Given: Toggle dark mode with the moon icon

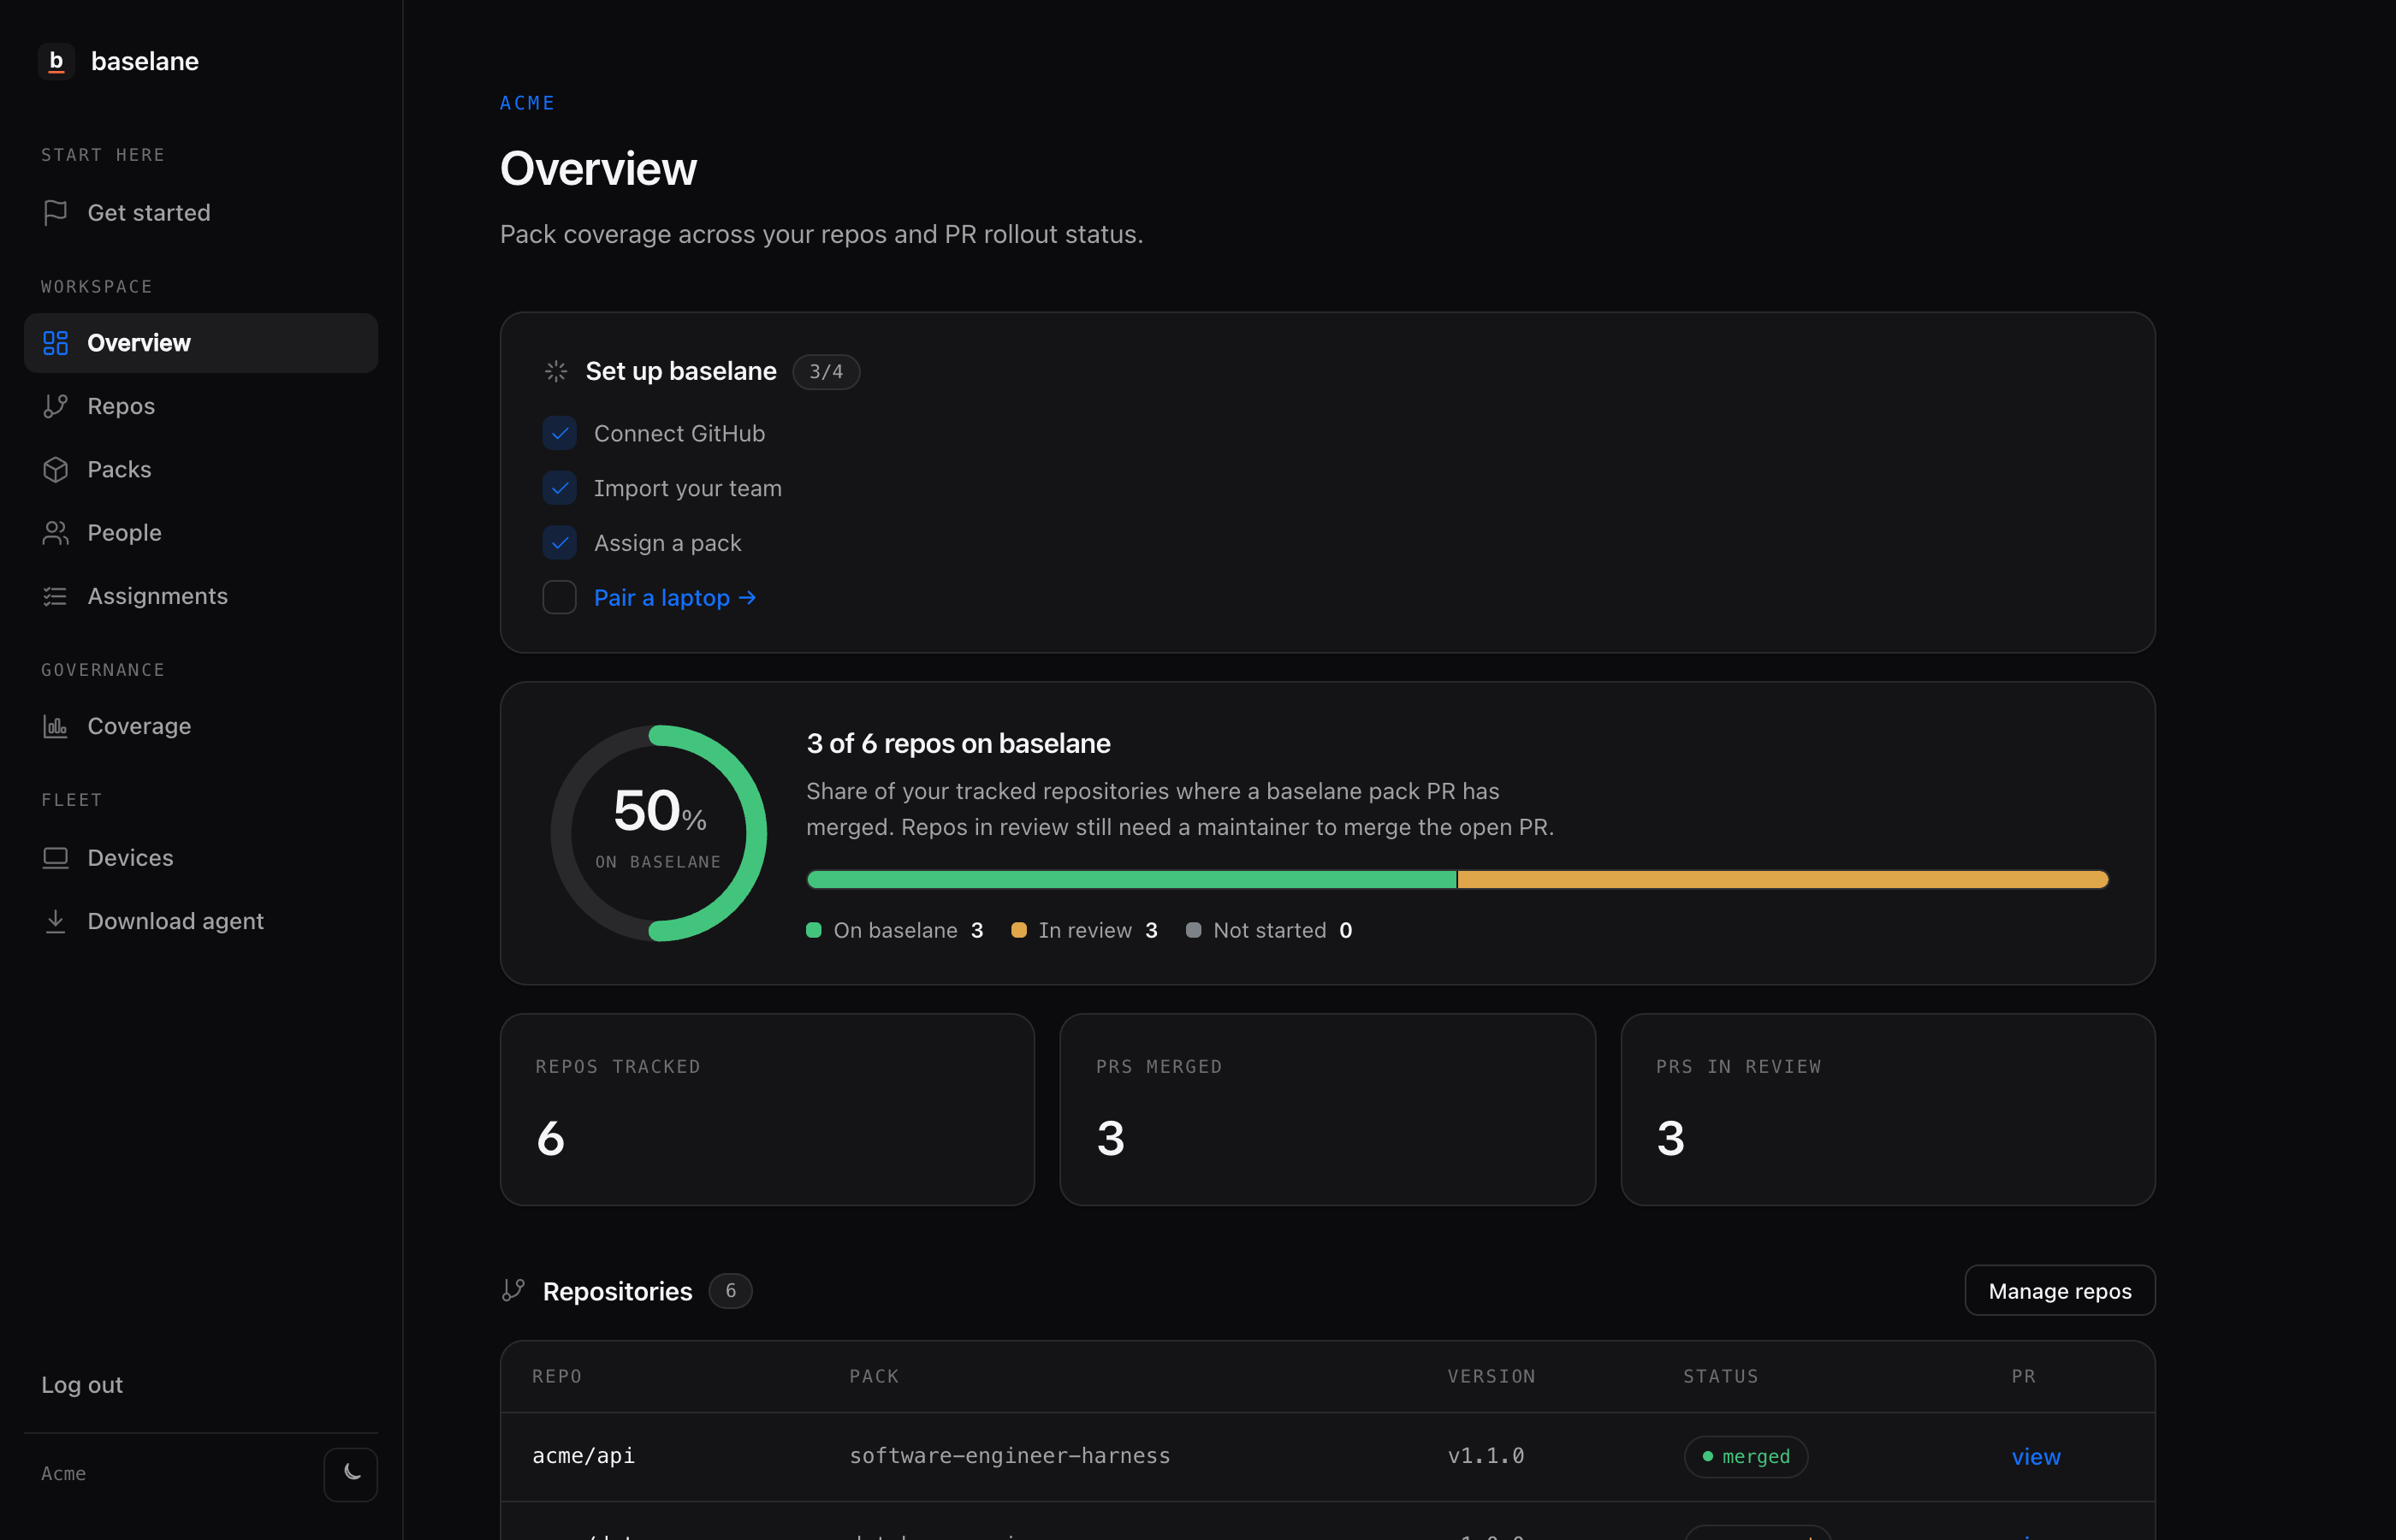Looking at the screenshot, I should [x=351, y=1474].
